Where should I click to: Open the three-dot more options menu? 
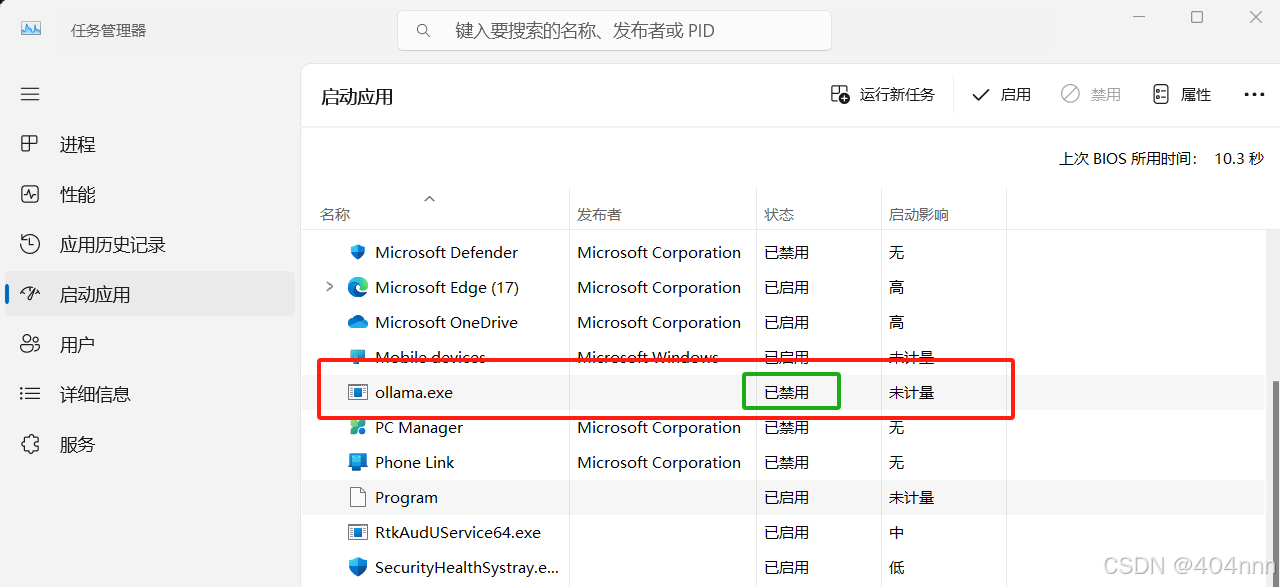(1254, 94)
